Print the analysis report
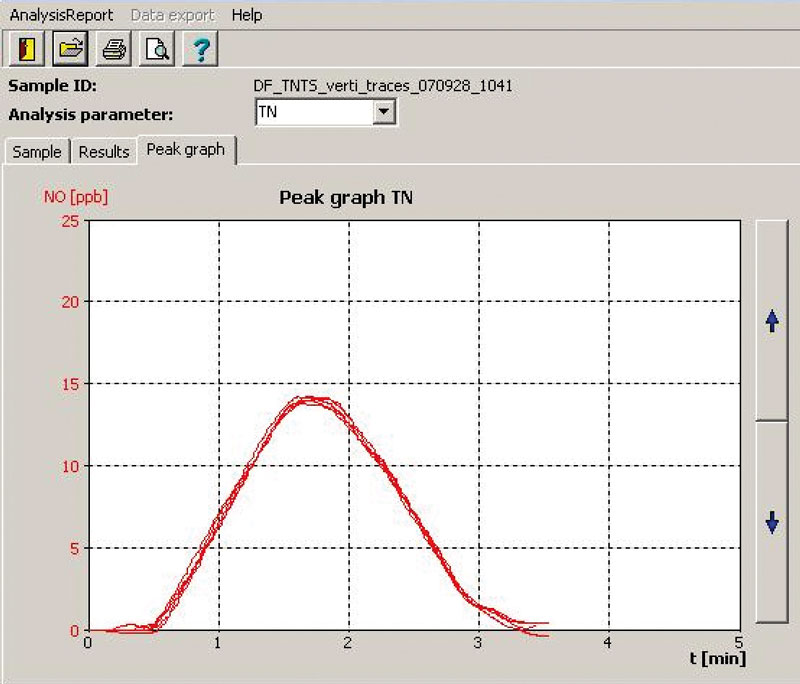Screen dimensions: 800x684 tap(114, 49)
